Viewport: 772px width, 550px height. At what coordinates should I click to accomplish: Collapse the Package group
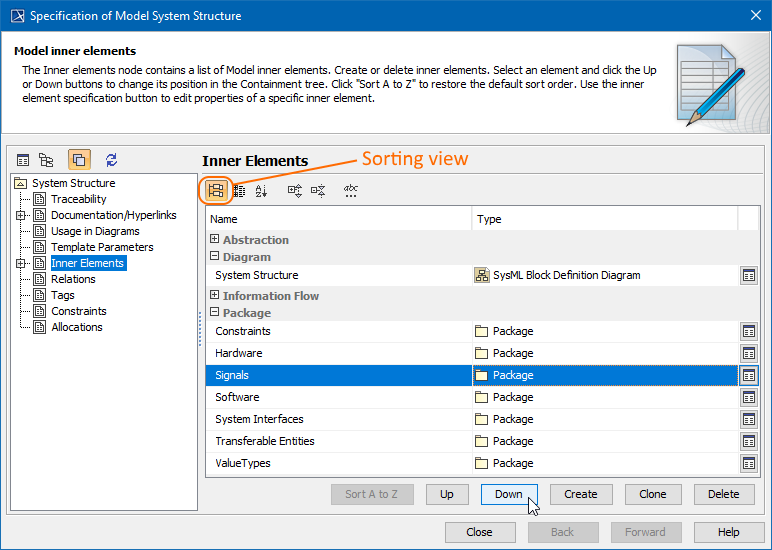(215, 313)
